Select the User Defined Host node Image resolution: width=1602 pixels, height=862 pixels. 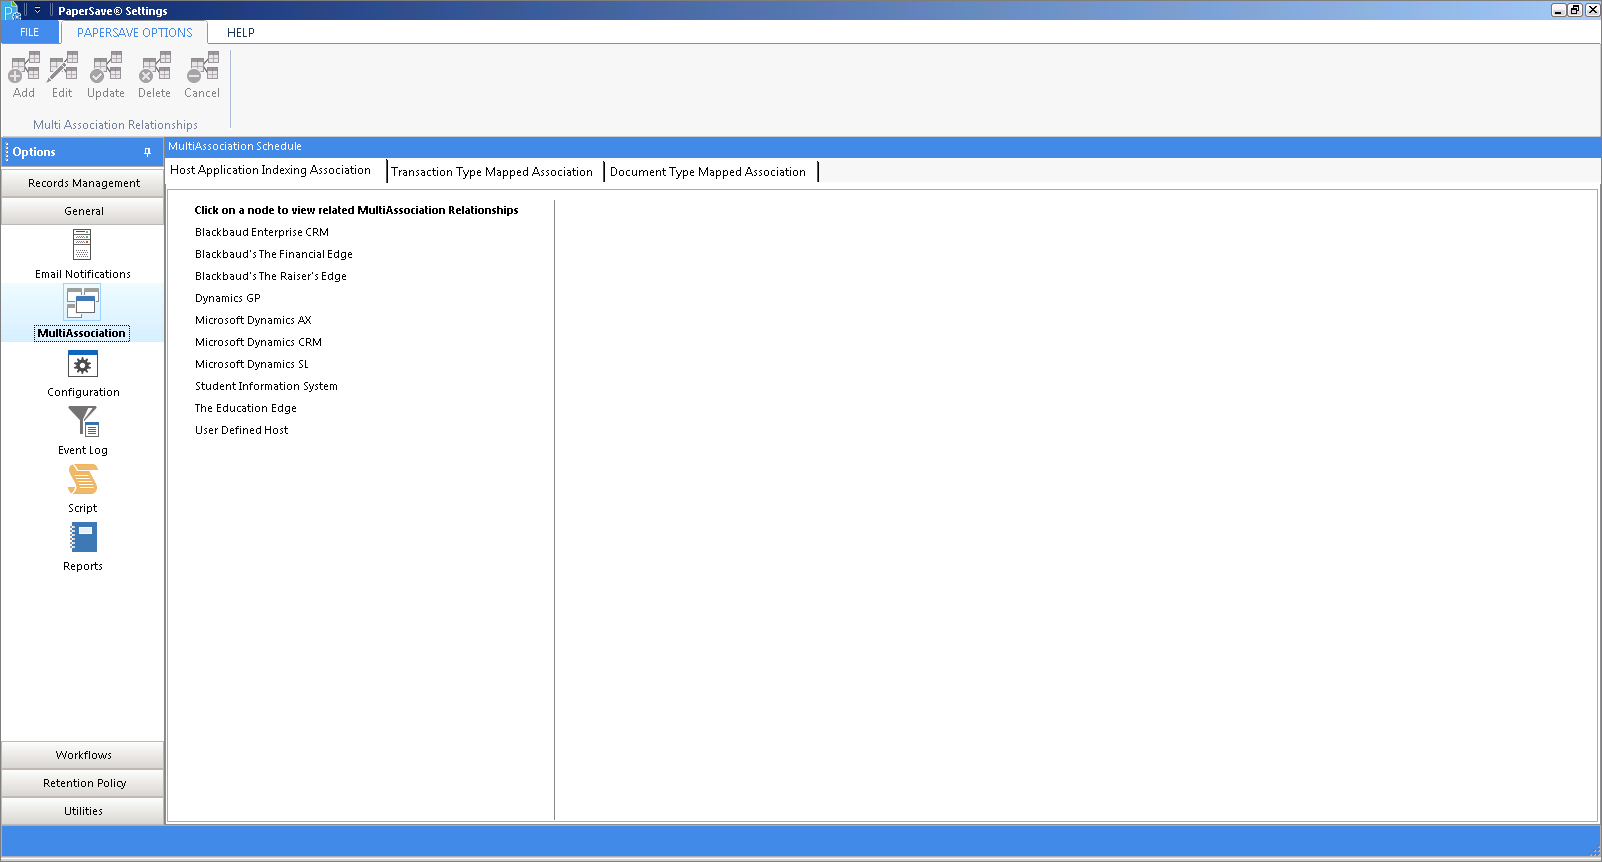[x=241, y=430]
